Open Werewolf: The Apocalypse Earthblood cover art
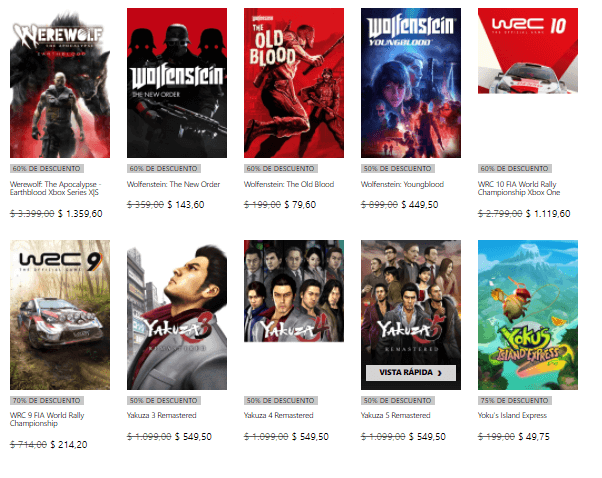The height and width of the screenshot is (478, 602). [x=60, y=83]
